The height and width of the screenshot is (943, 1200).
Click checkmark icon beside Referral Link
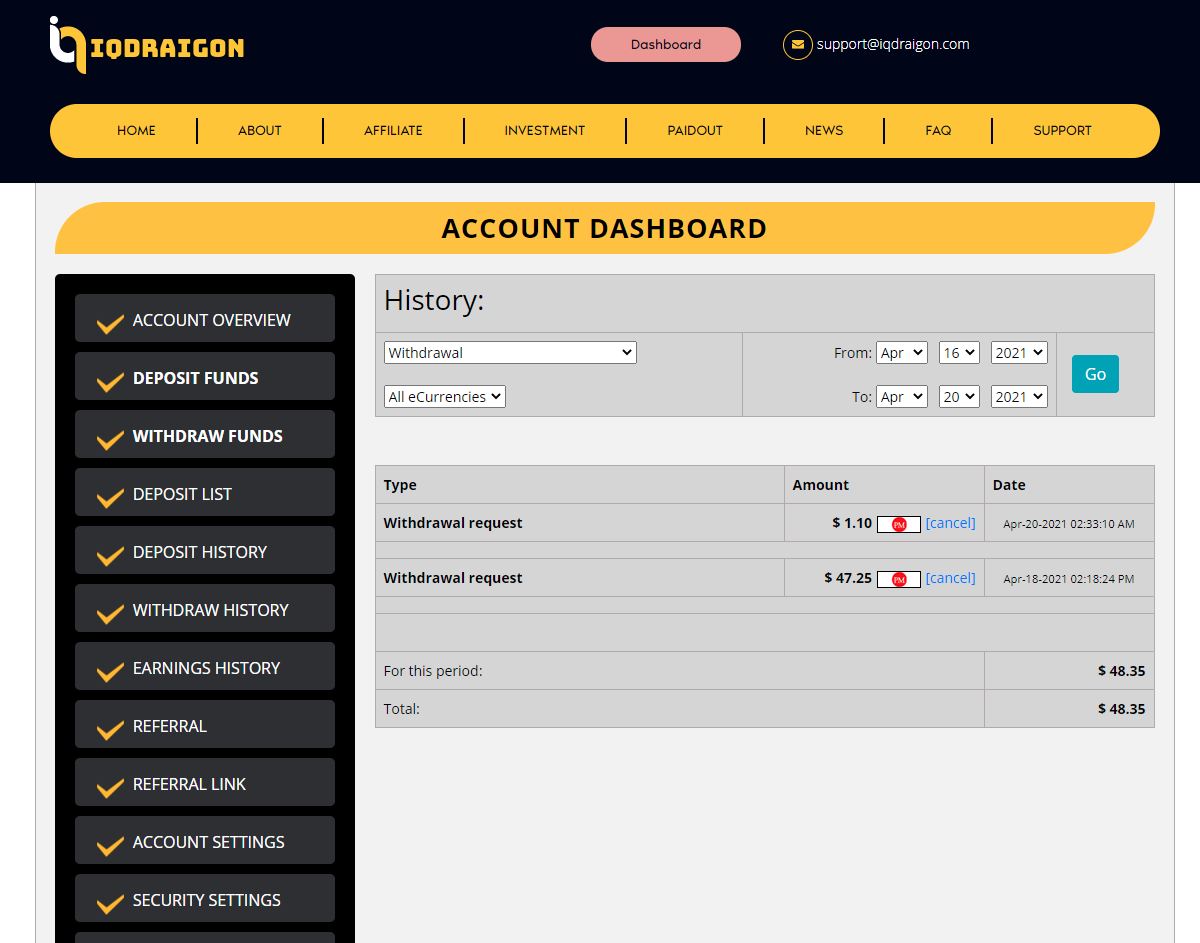pyautogui.click(x=110, y=788)
